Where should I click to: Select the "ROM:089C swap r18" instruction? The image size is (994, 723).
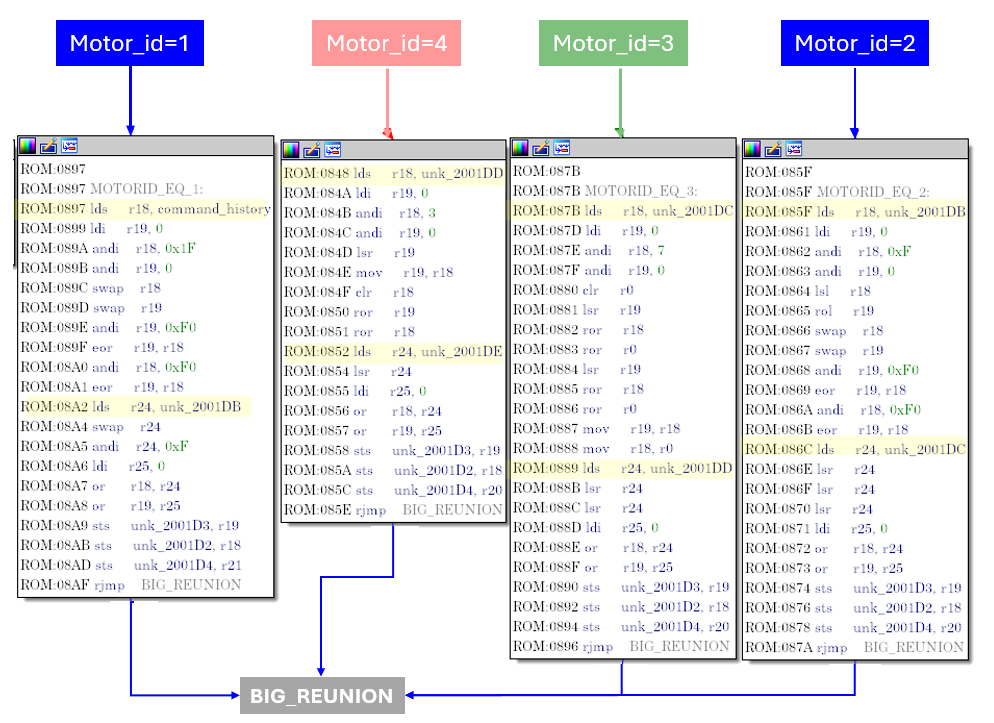[91, 288]
